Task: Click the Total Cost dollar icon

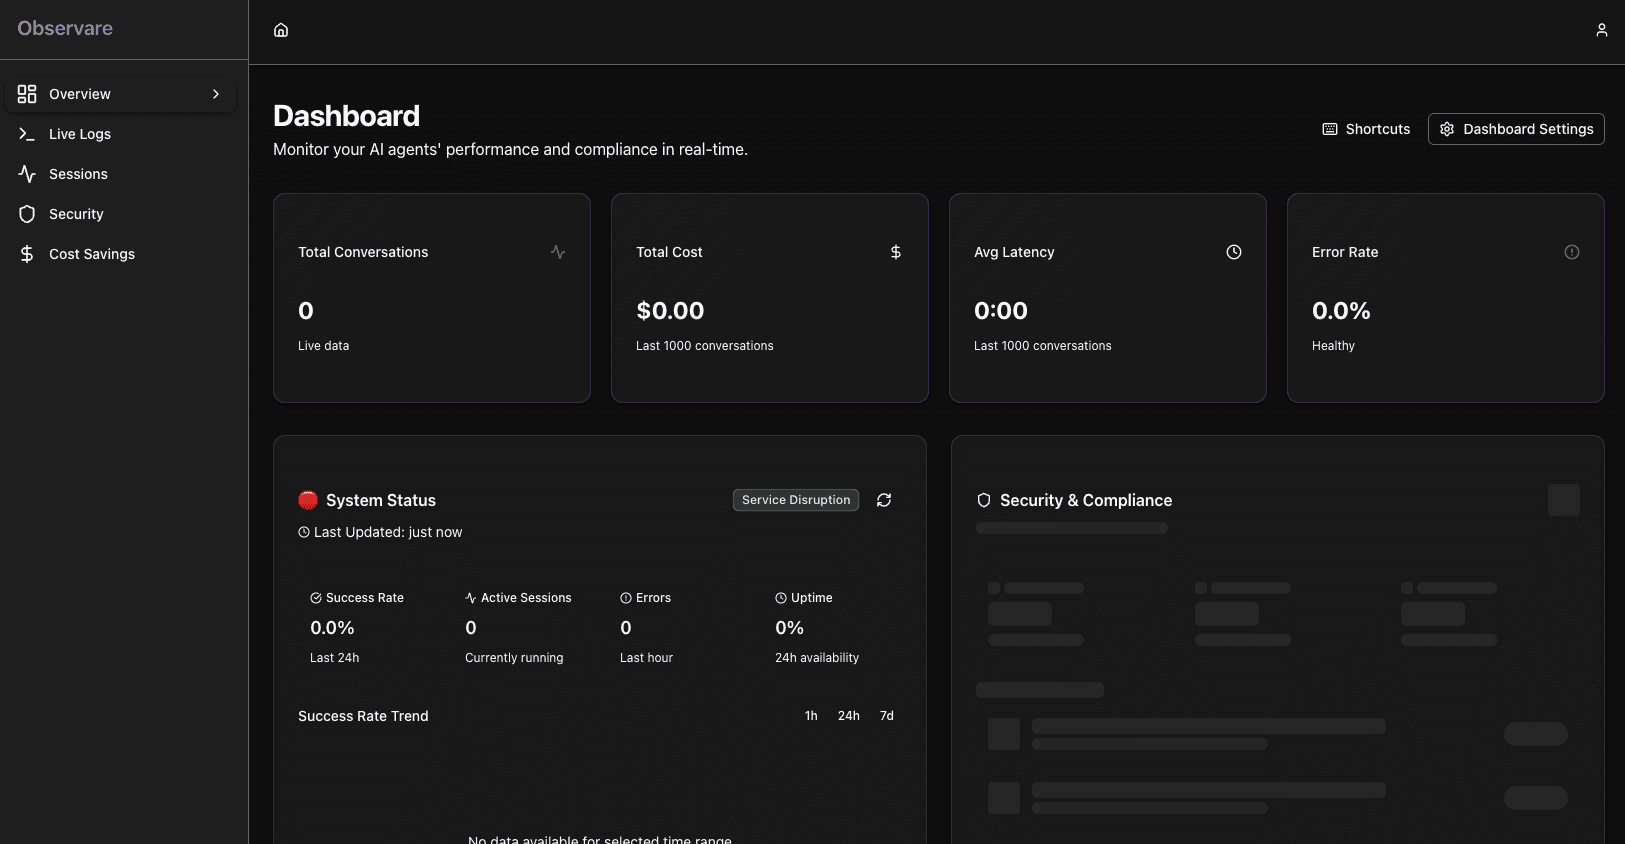Action: (x=896, y=252)
